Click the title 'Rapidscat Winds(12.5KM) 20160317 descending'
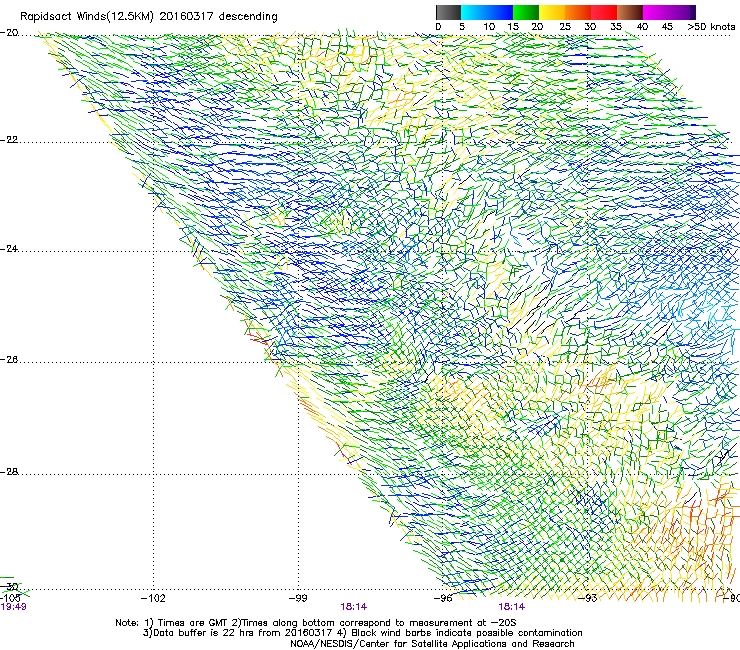This screenshot has width=740, height=650. [x=149, y=17]
